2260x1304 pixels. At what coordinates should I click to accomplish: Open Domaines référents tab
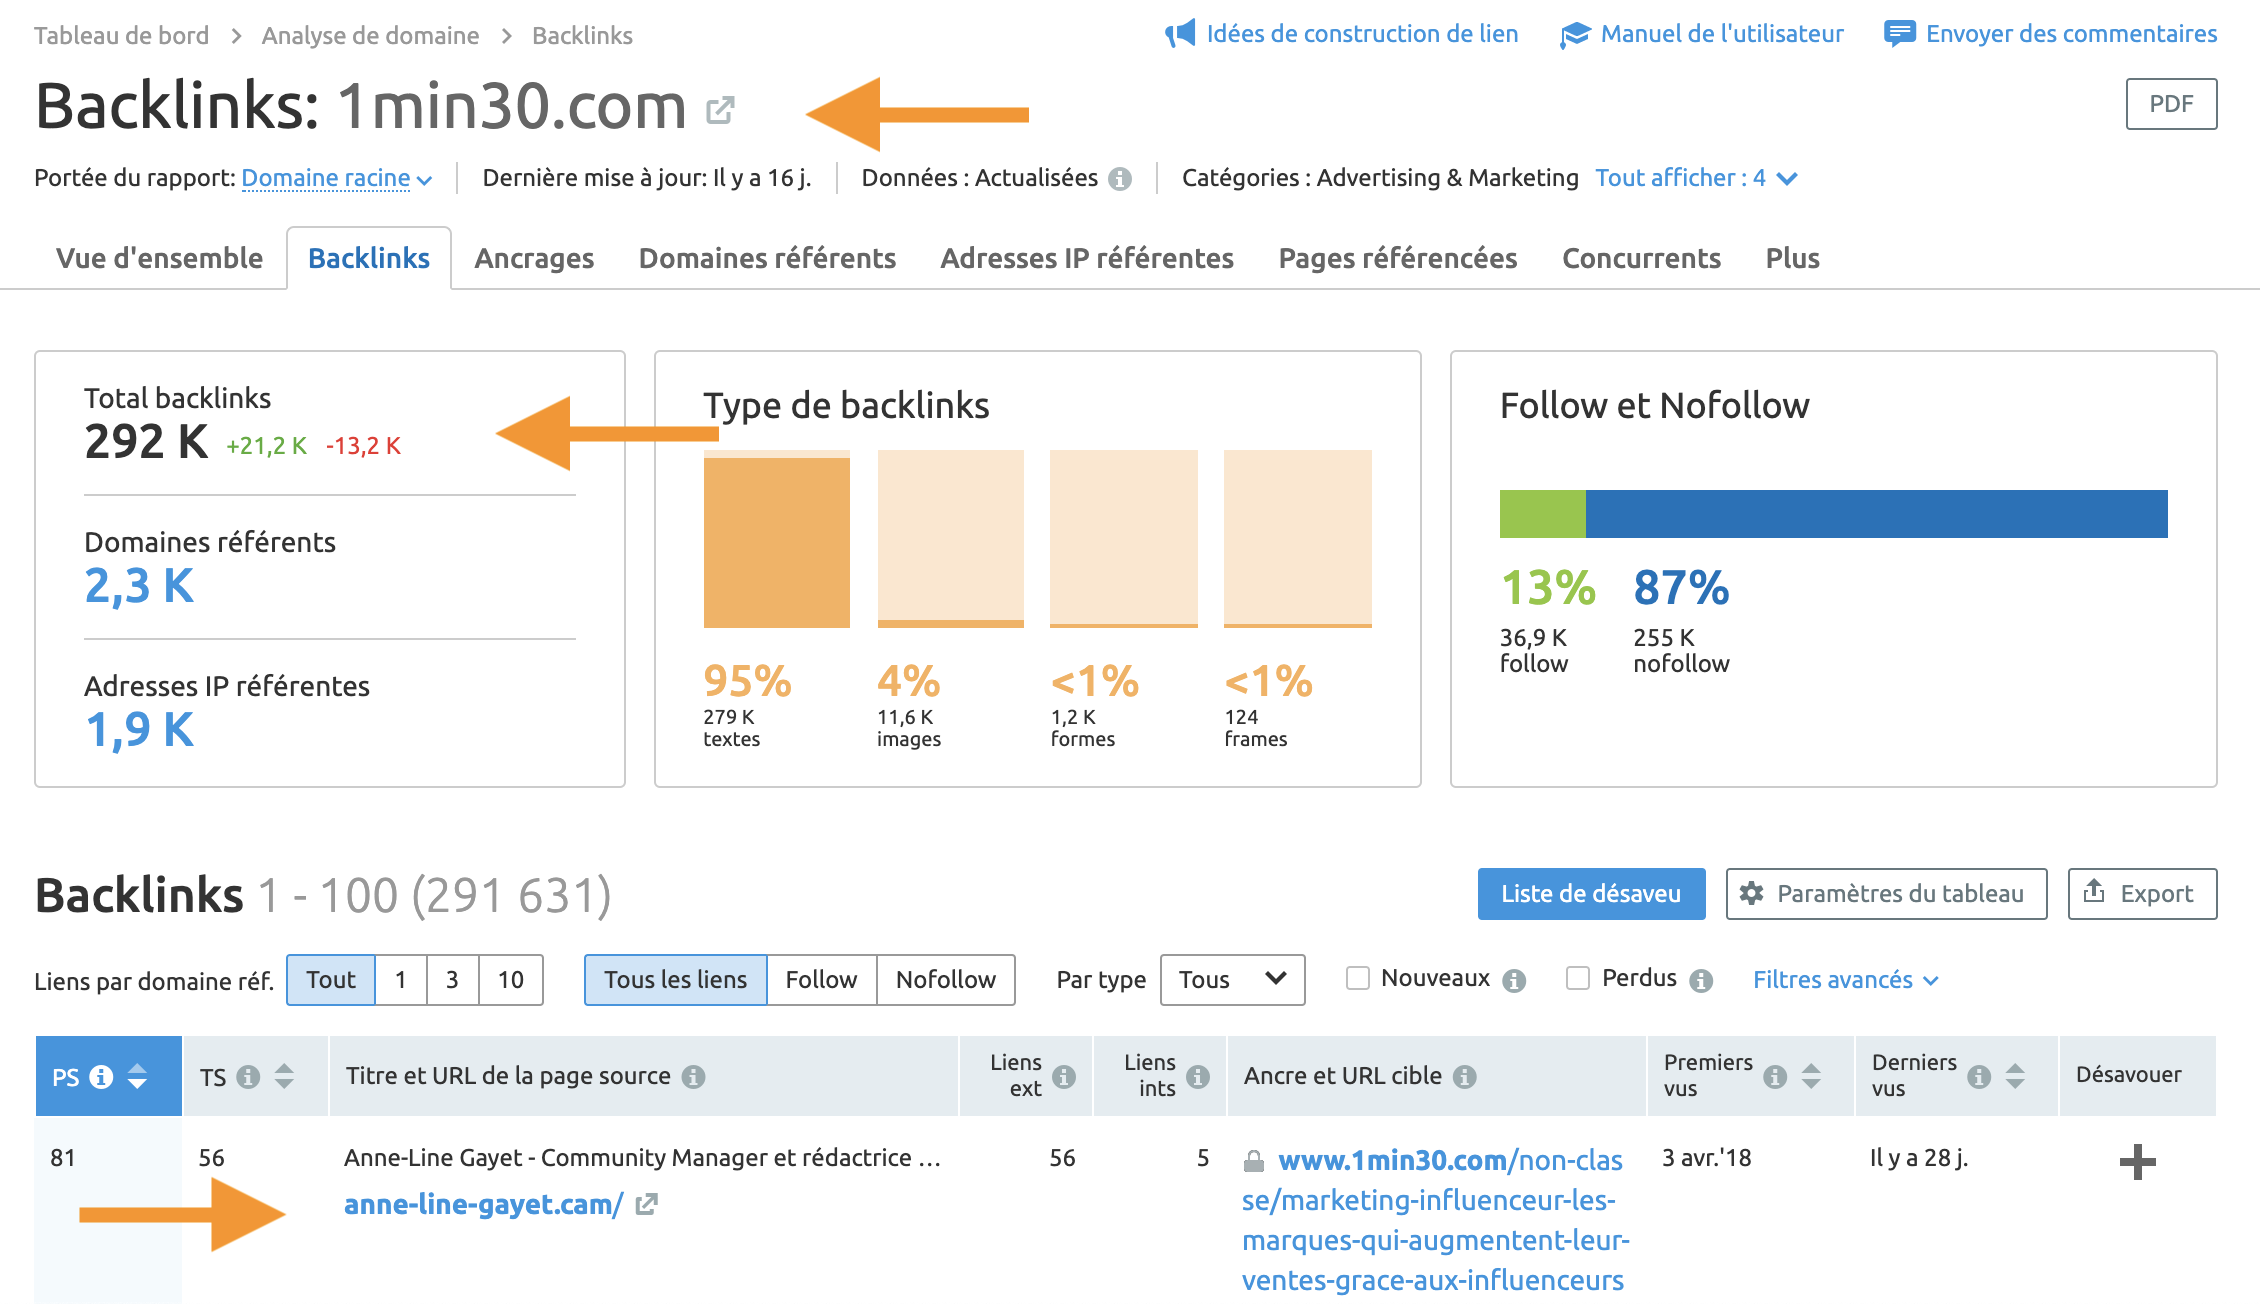pos(767,258)
